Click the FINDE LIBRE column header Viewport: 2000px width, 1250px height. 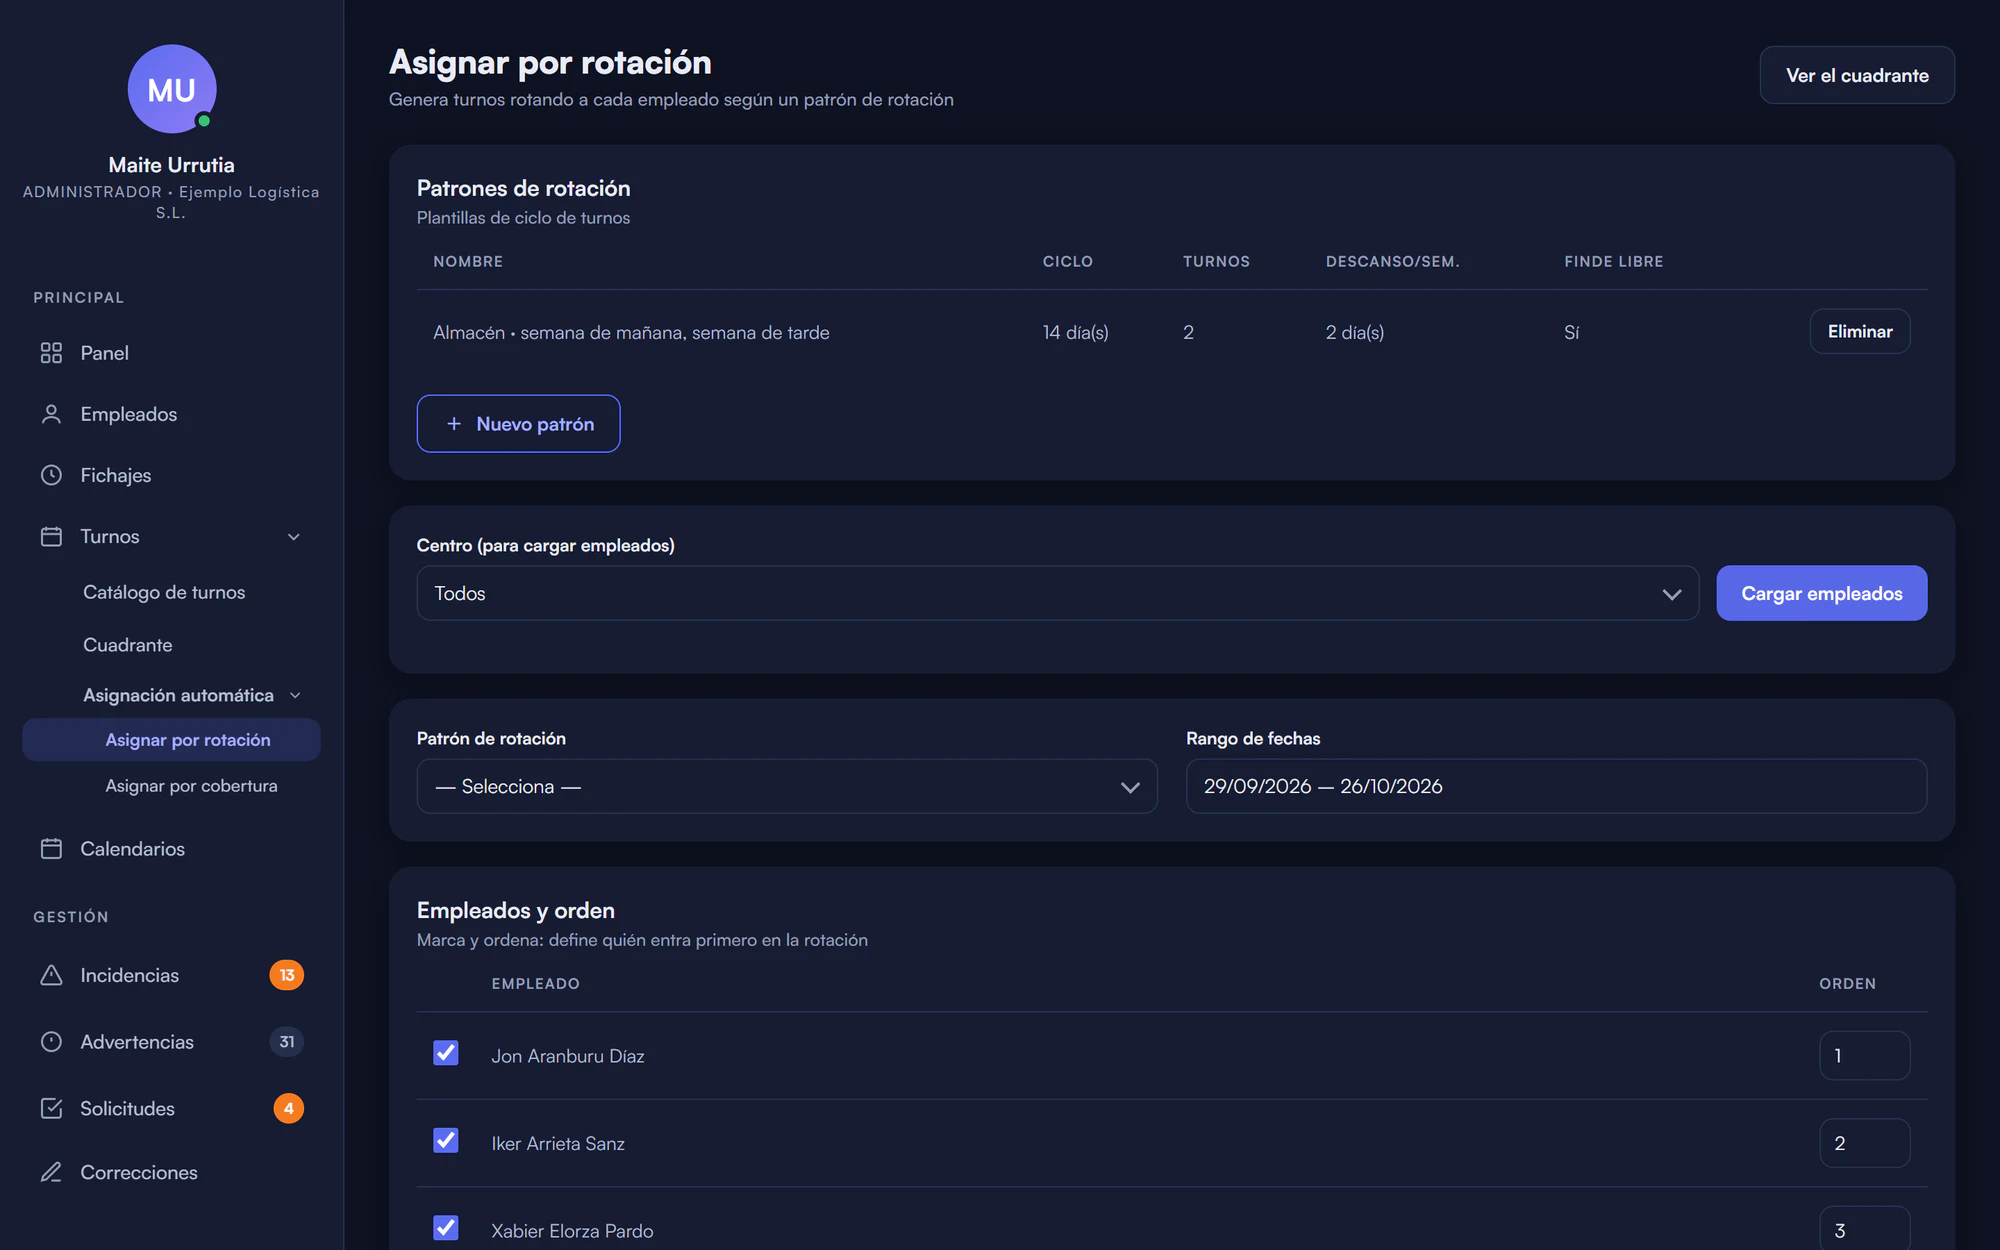pos(1614,261)
